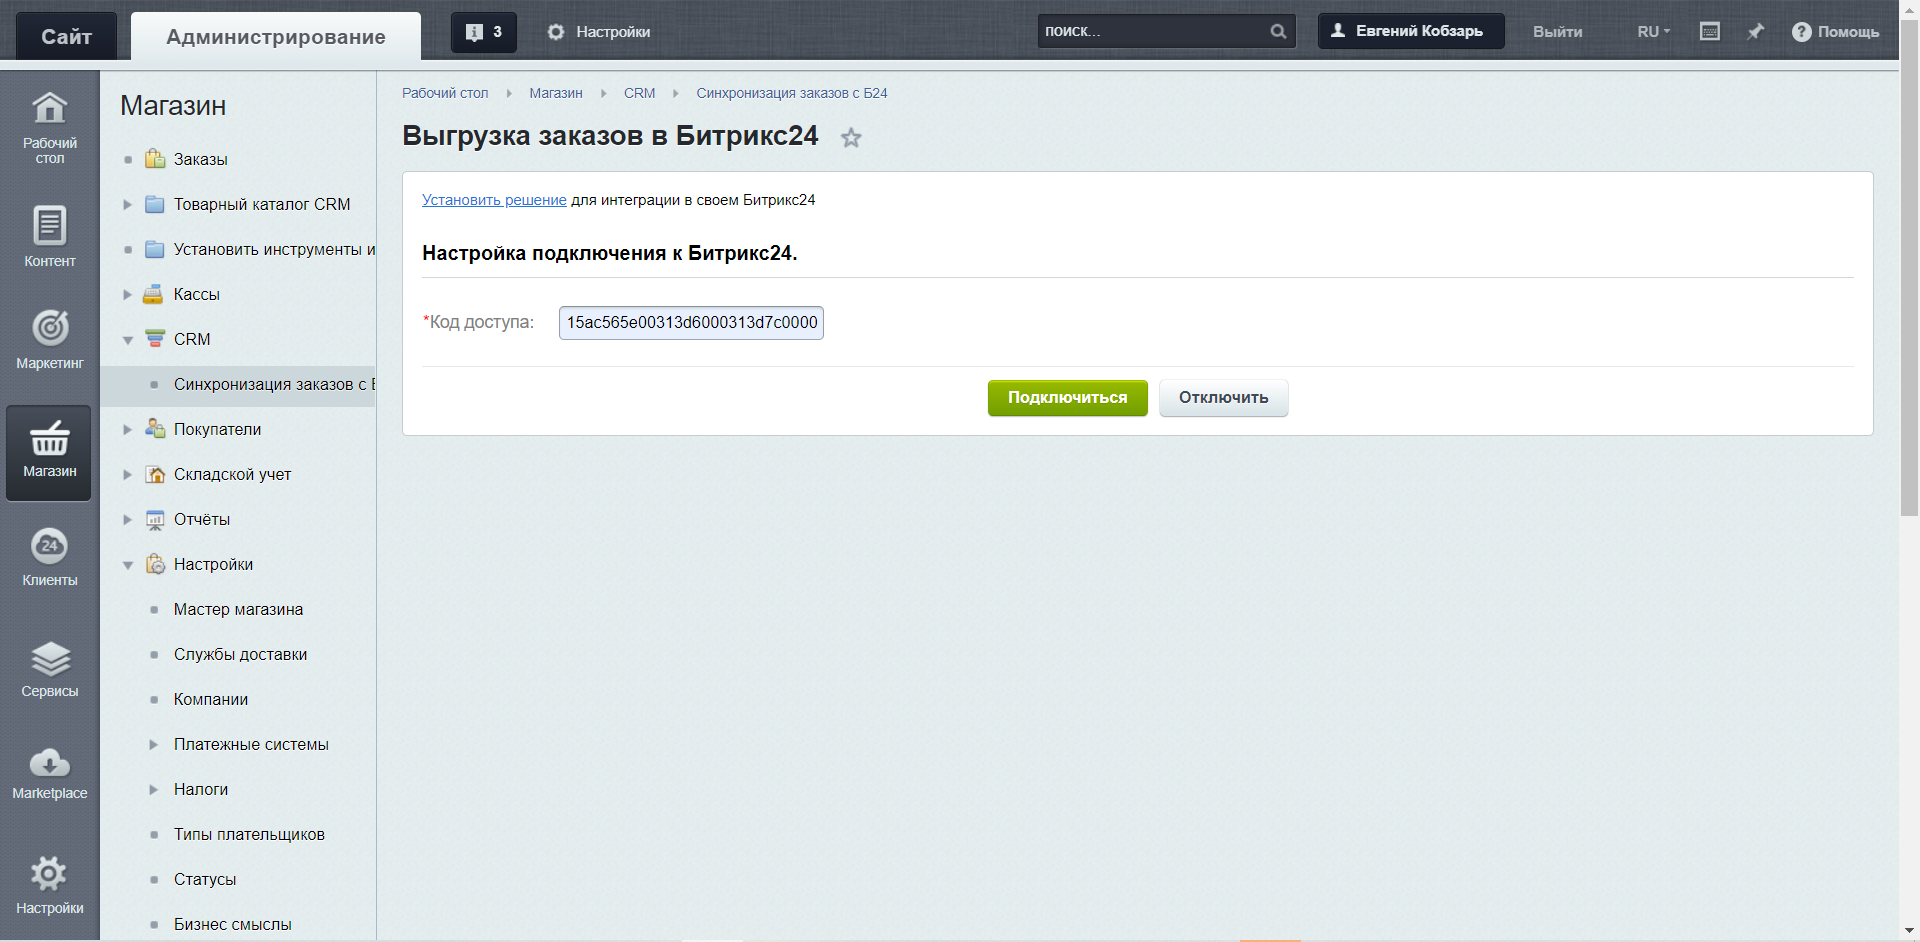Open Статусы tree item
The height and width of the screenshot is (942, 1920).
(x=205, y=879)
